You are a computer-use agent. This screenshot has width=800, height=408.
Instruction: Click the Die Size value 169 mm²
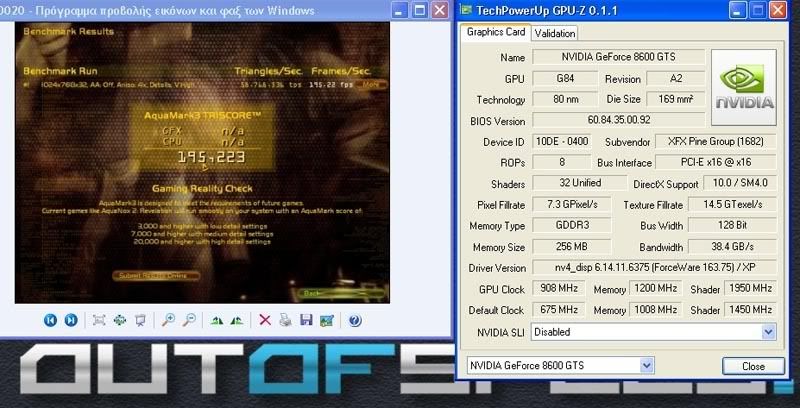point(676,99)
